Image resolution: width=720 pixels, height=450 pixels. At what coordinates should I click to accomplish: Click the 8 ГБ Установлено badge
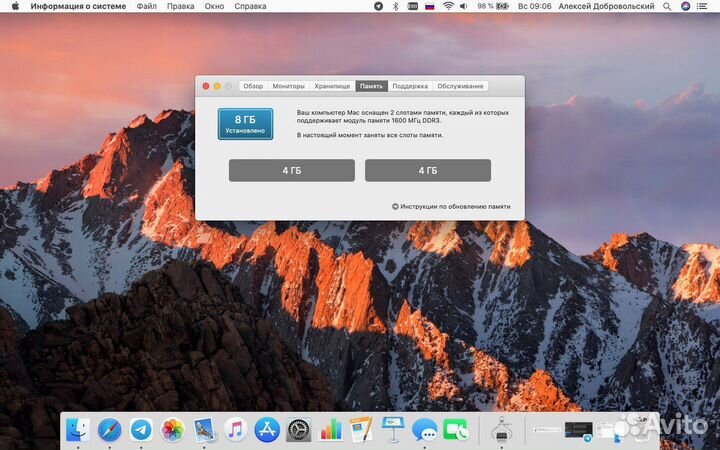coord(245,124)
